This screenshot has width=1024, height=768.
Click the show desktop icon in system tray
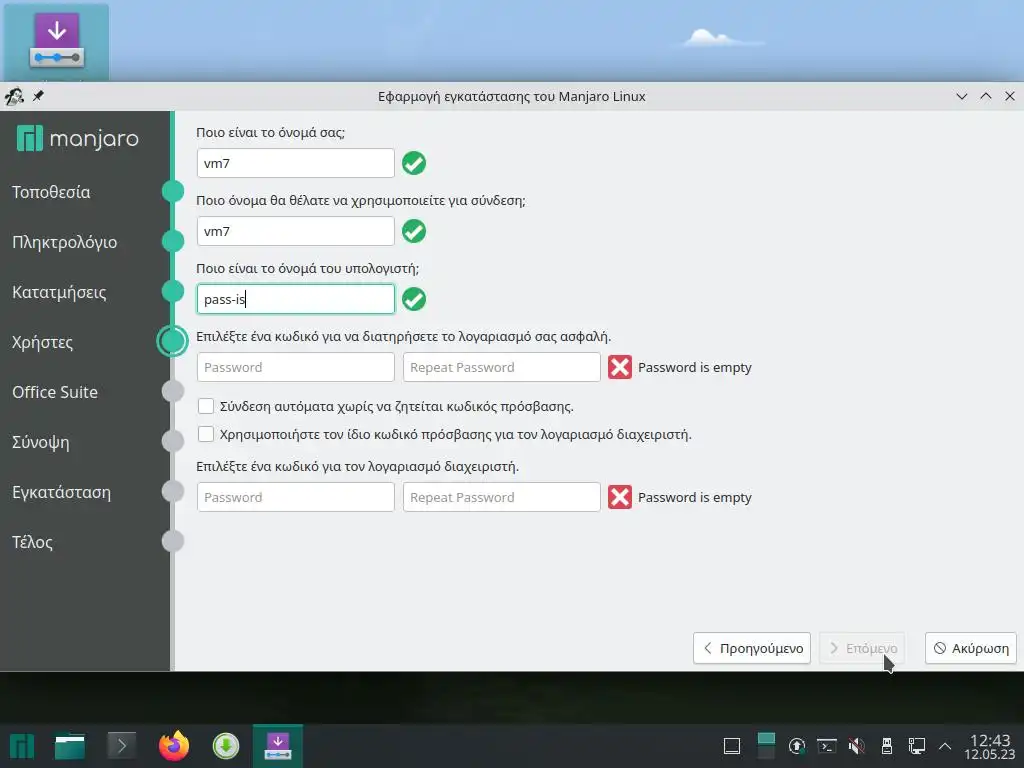click(x=732, y=746)
